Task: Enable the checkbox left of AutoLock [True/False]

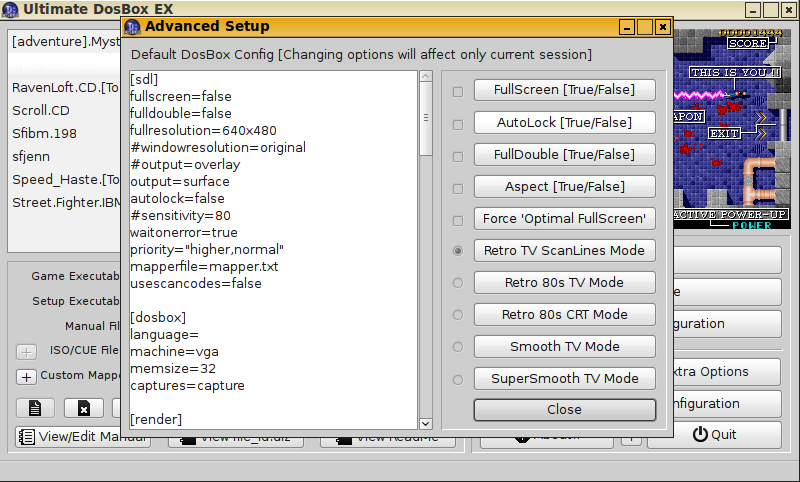Action: [458, 123]
